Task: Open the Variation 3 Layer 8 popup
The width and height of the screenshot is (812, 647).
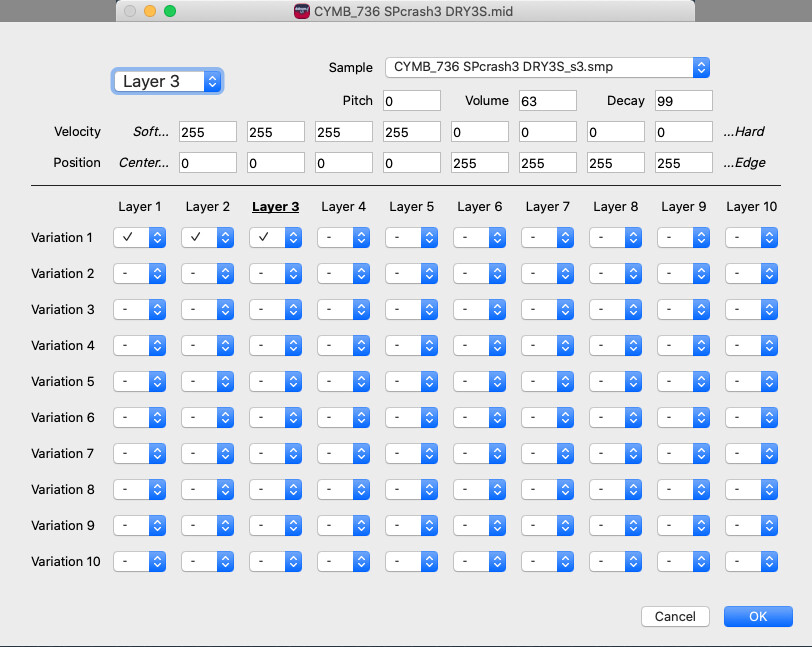Action: 616,309
